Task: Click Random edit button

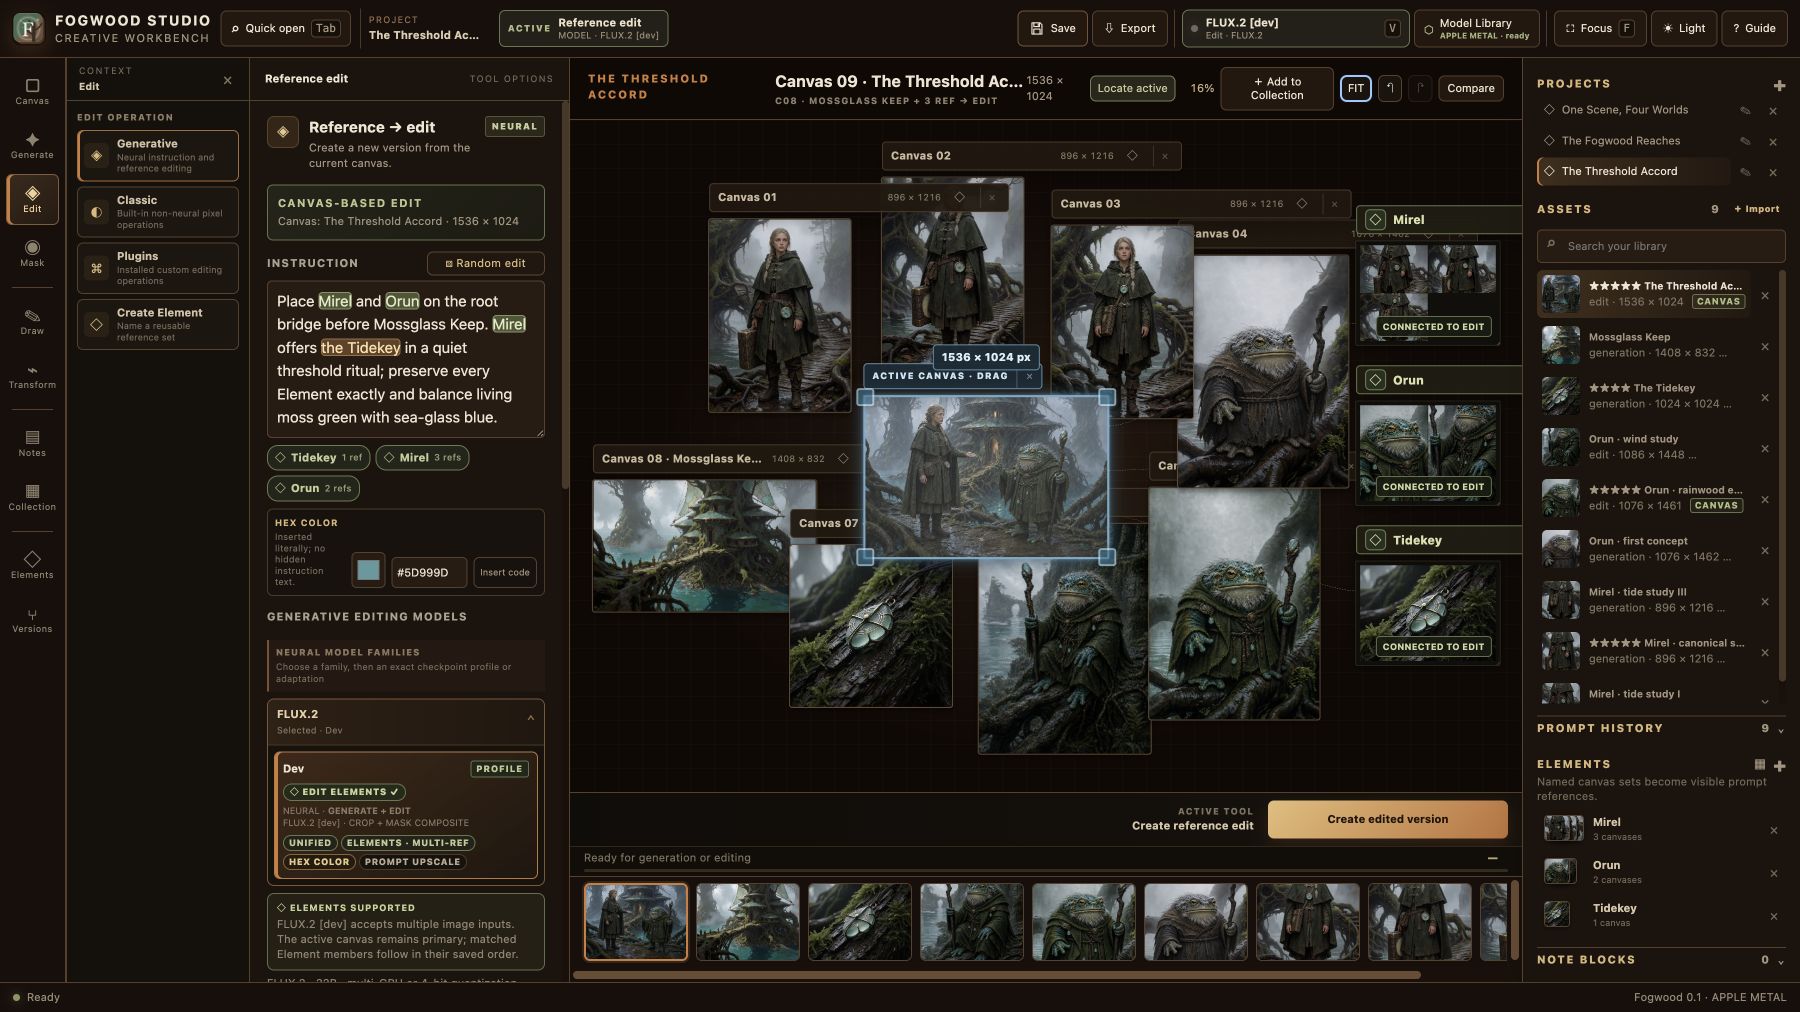Action: coord(485,263)
